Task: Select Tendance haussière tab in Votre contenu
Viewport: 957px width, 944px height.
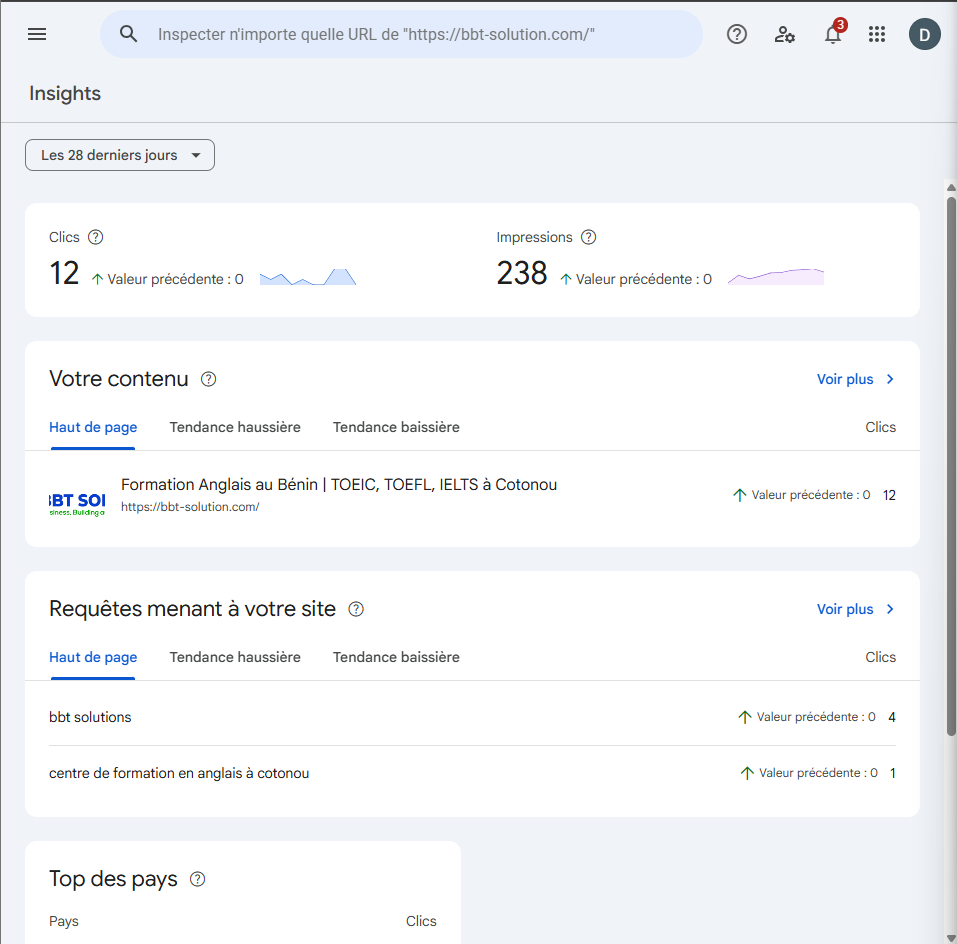Action: 235,428
